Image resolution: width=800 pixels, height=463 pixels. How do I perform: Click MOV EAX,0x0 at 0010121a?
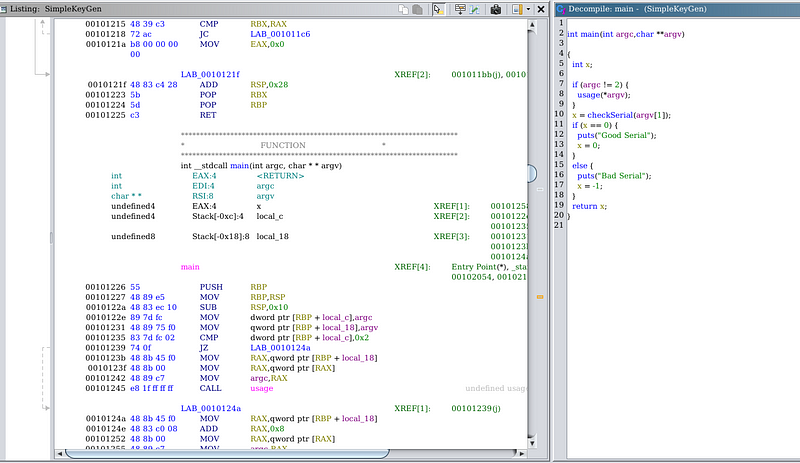pos(242,44)
